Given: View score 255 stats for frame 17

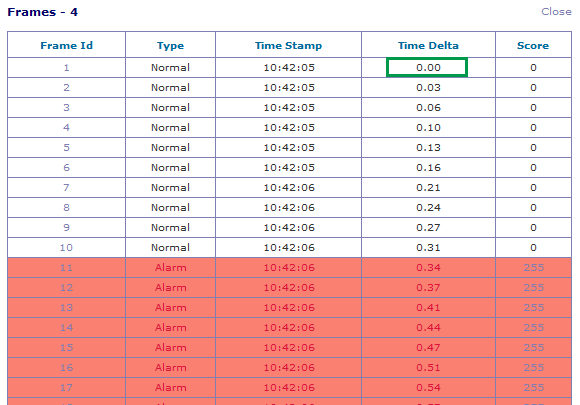Looking at the screenshot, I should (x=533, y=387).
